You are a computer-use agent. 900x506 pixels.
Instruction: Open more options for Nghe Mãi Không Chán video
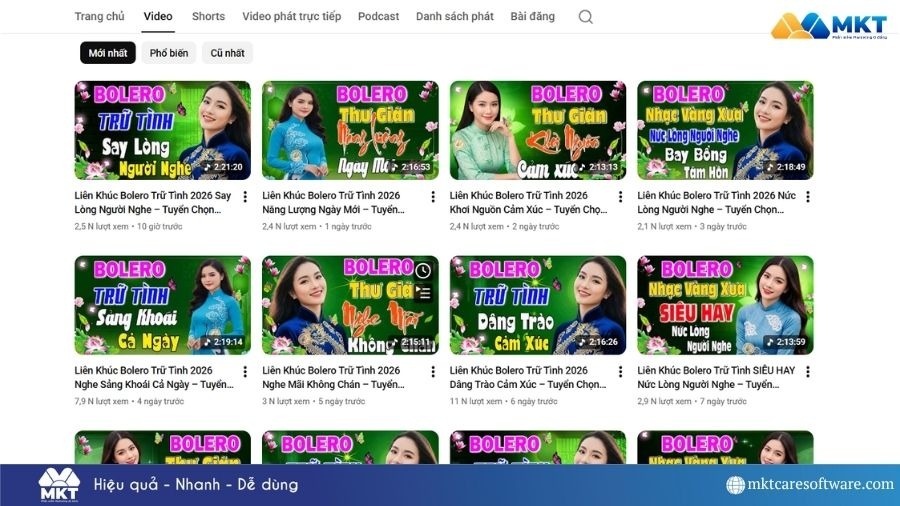pyautogui.click(x=433, y=372)
